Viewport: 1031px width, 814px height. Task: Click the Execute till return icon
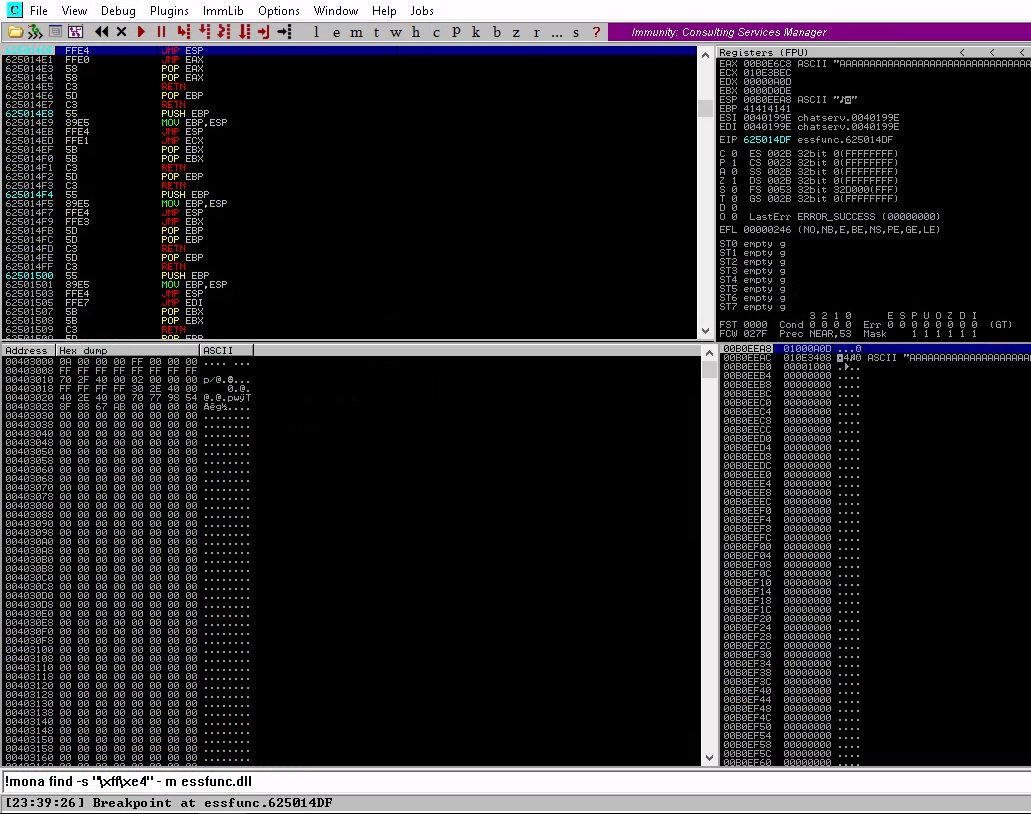click(x=264, y=32)
